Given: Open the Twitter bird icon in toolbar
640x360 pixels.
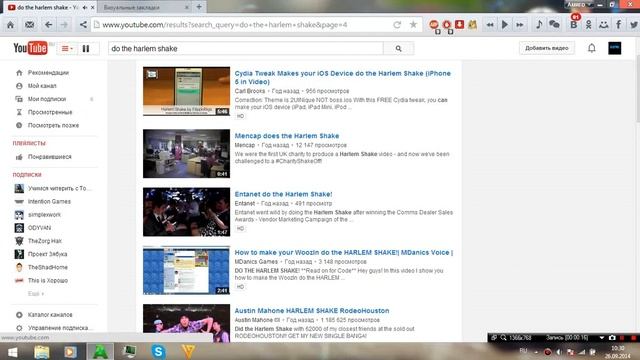Looking at the screenshot, I should [x=634, y=25].
